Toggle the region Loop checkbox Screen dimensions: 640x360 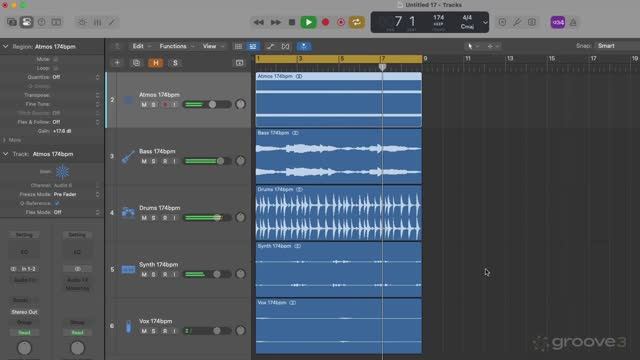[x=55, y=68]
